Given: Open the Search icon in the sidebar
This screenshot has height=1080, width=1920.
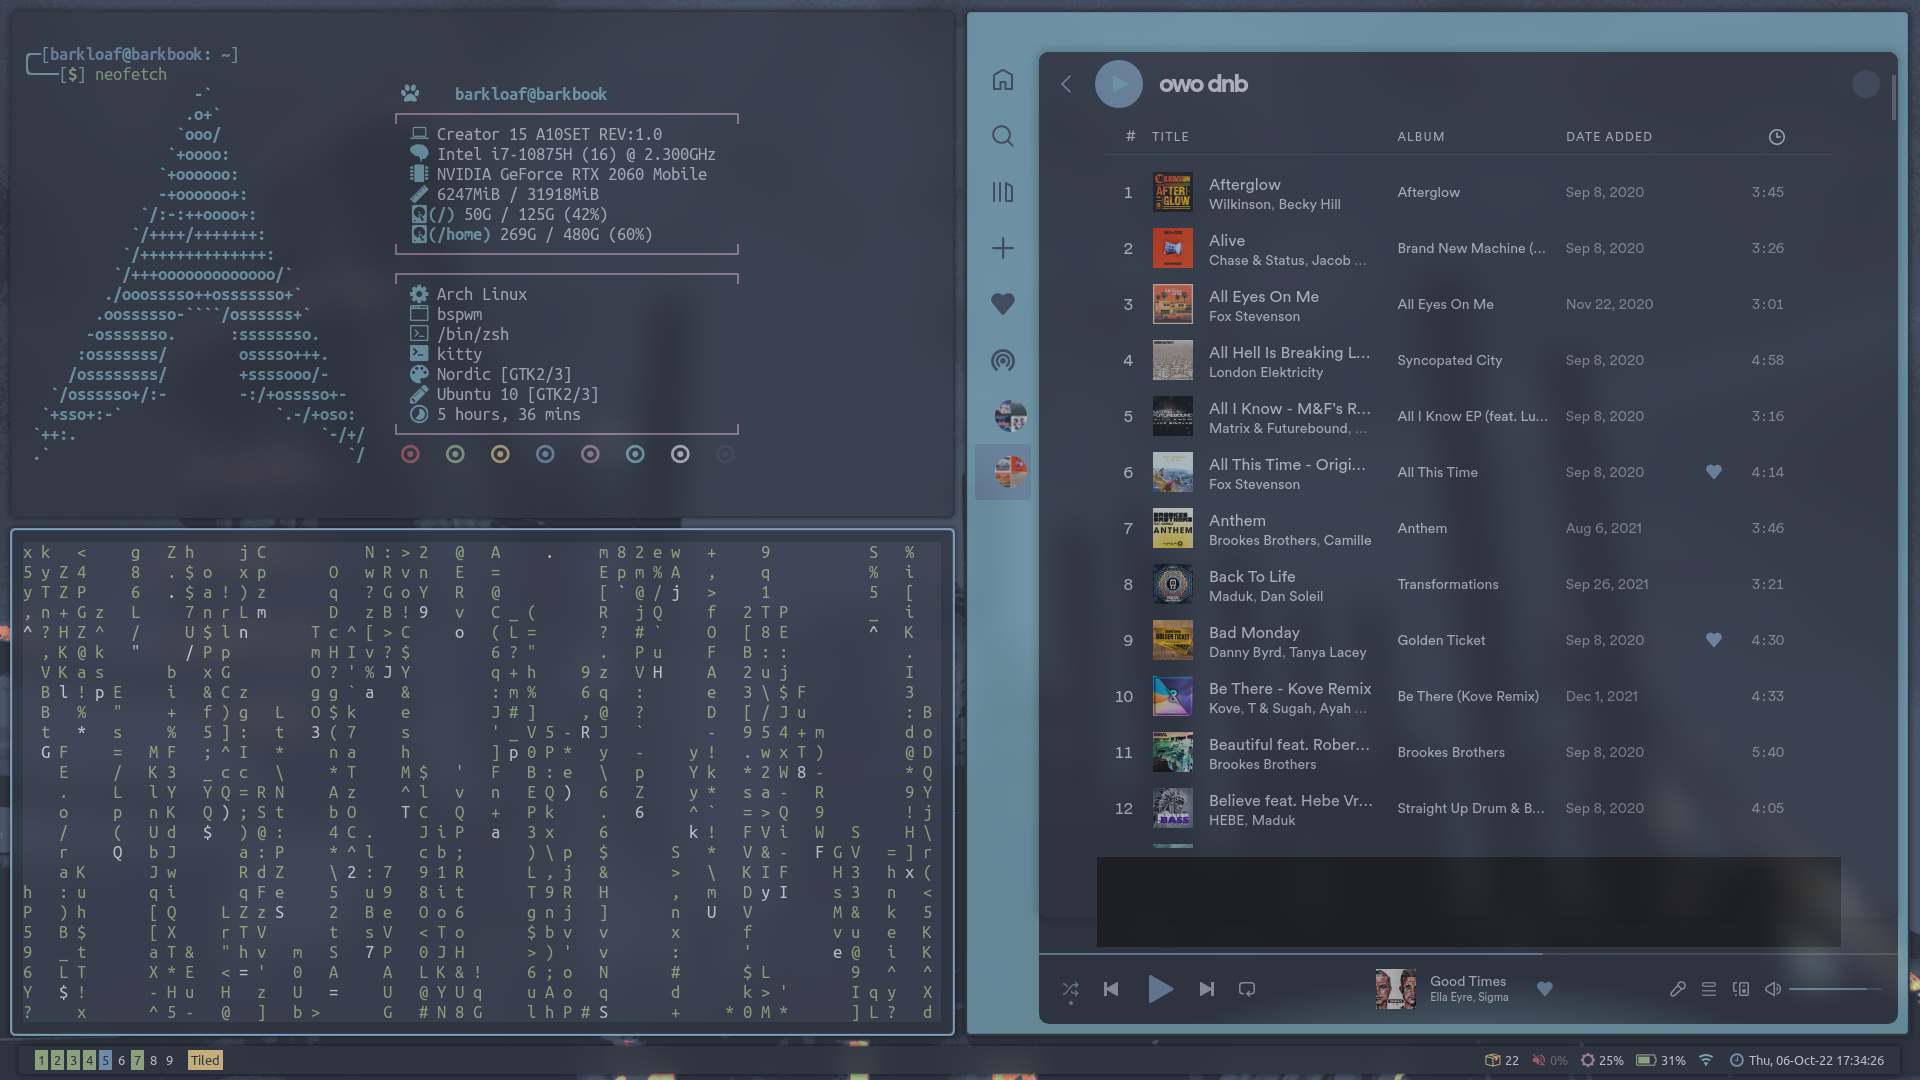Looking at the screenshot, I should pos(1002,136).
